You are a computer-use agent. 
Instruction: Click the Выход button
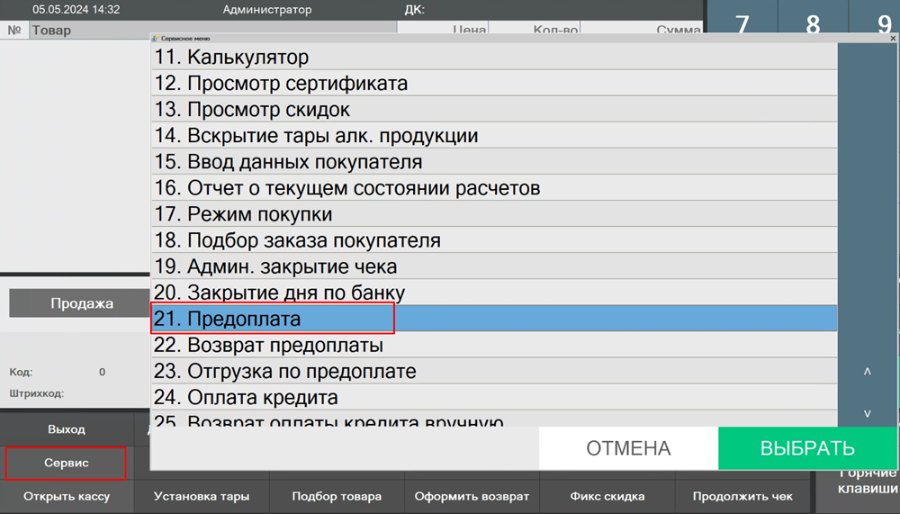click(67, 429)
